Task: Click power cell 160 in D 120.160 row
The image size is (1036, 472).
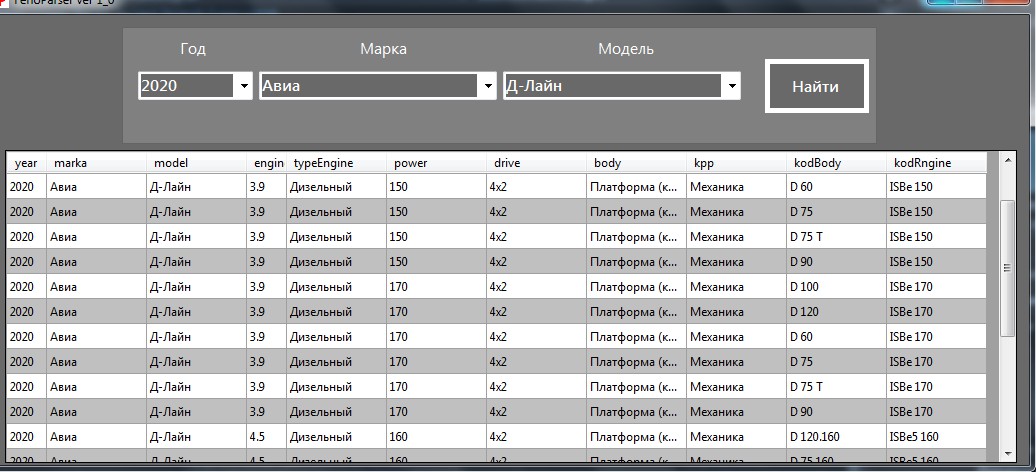Action: pos(437,437)
